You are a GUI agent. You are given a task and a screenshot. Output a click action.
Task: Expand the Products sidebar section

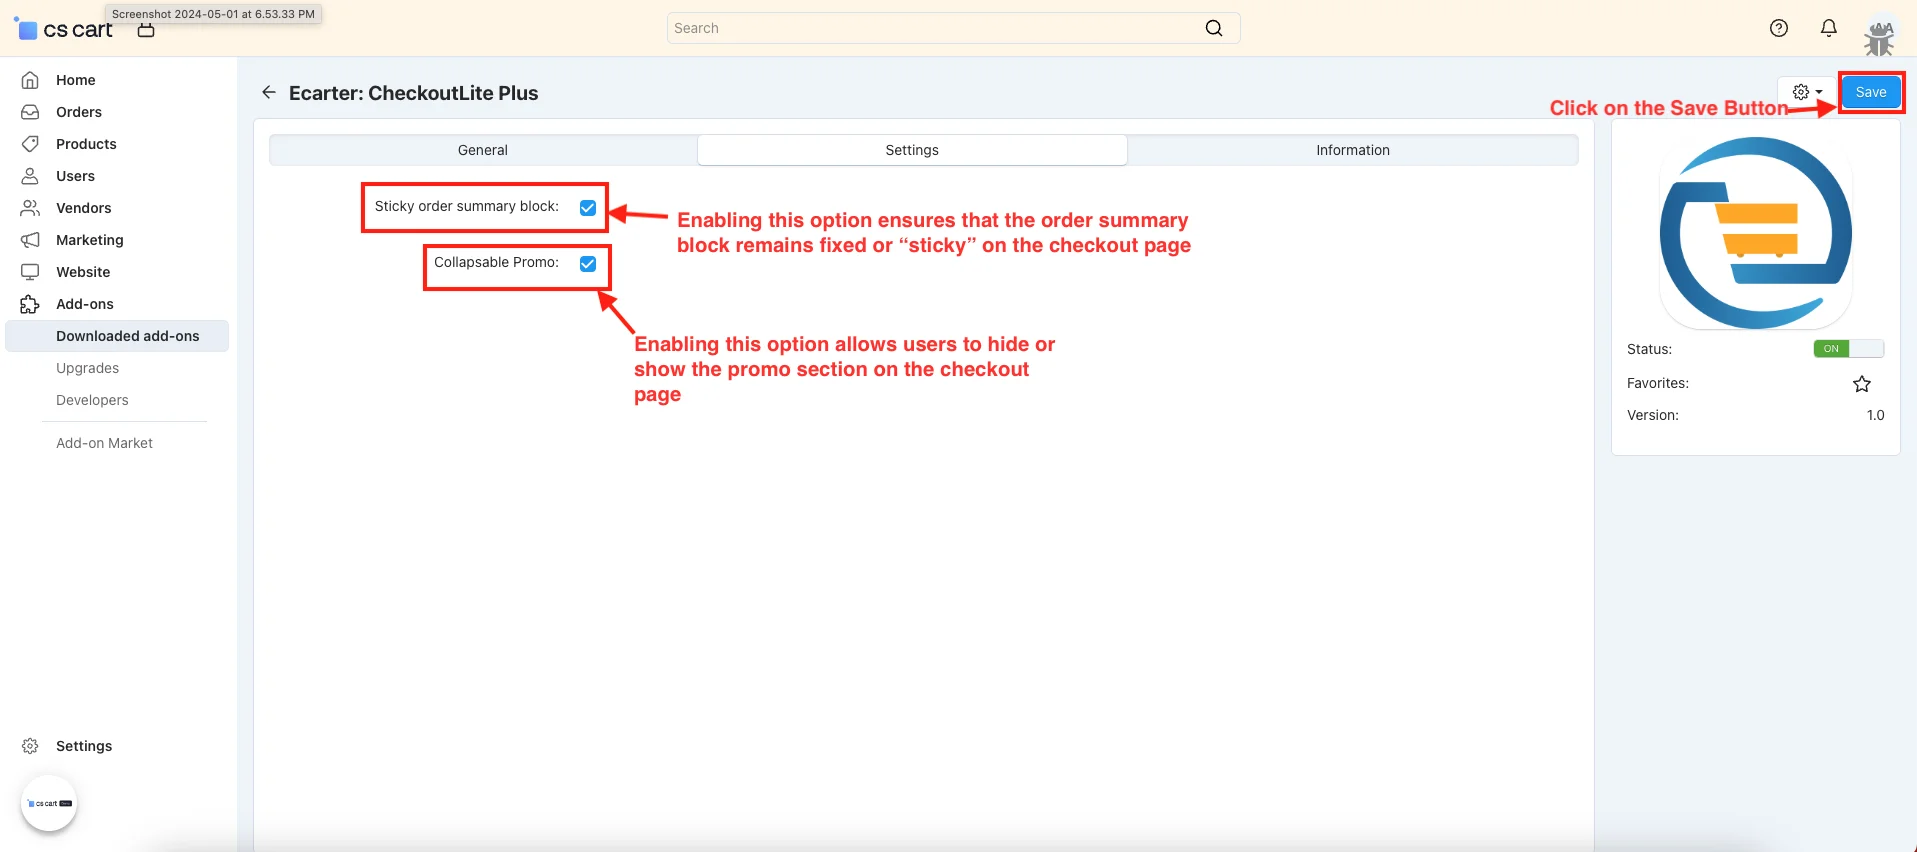coord(86,144)
